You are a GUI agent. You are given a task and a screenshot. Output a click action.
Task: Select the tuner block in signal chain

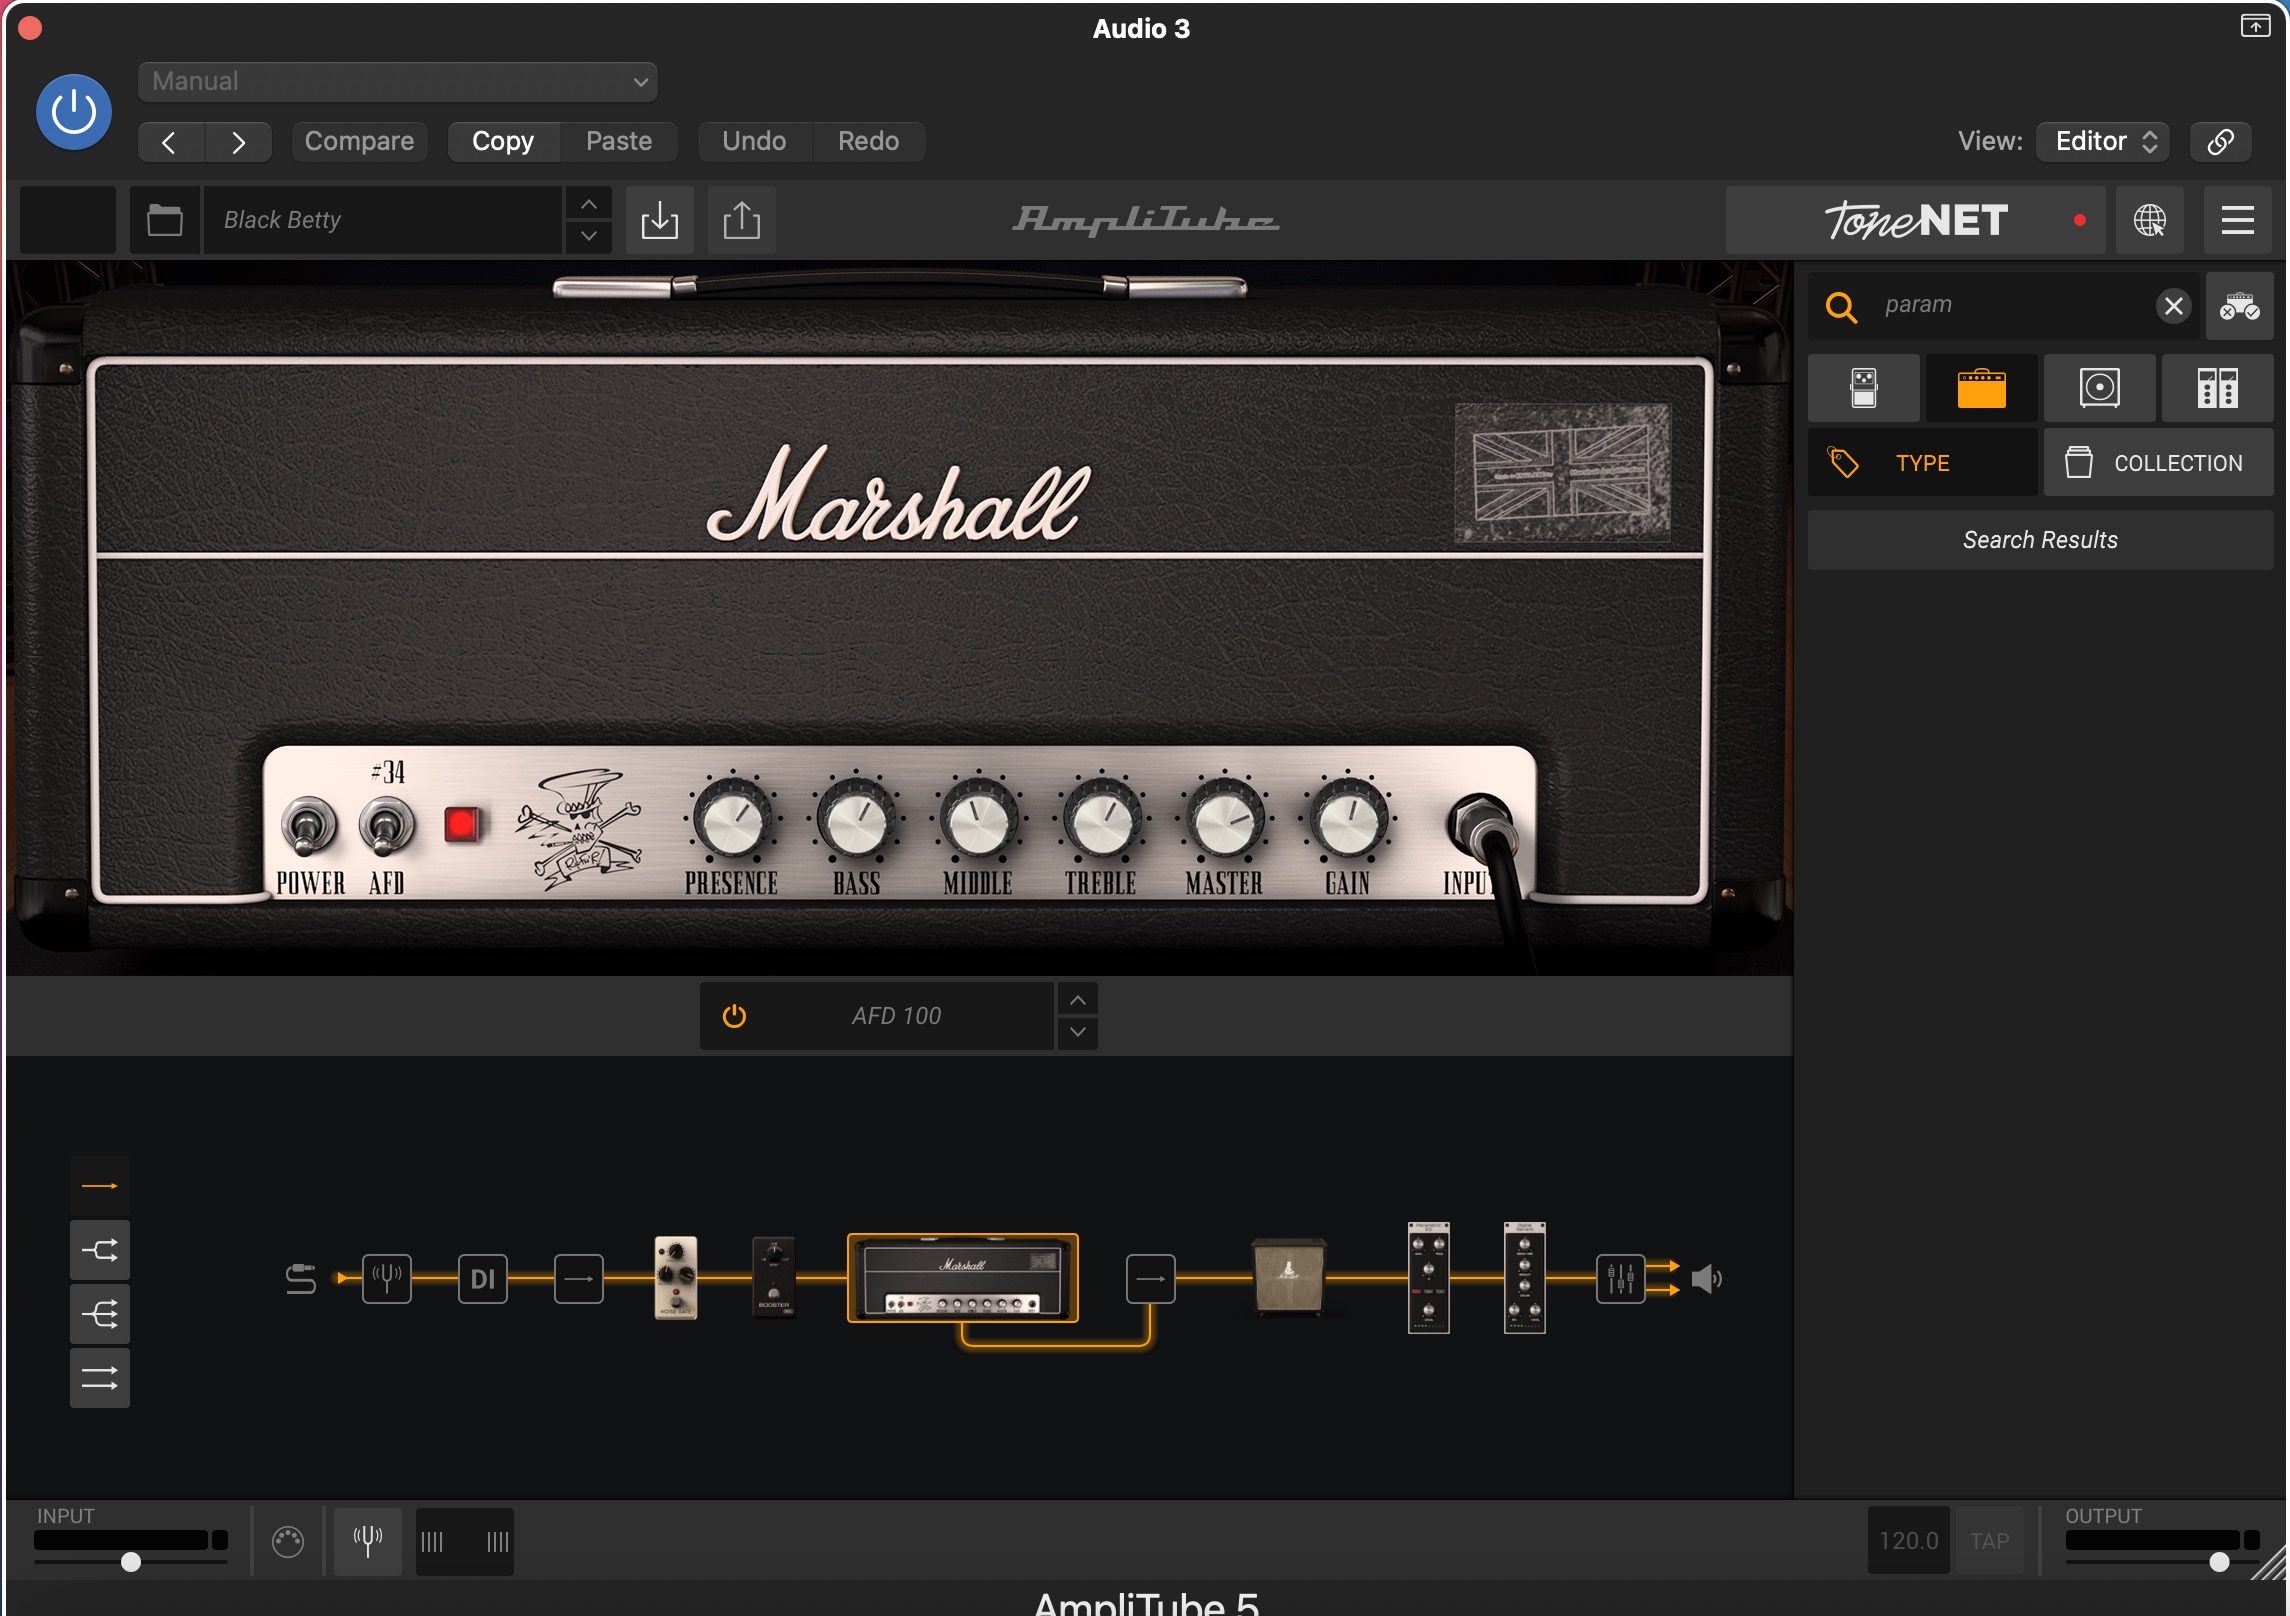coord(387,1279)
